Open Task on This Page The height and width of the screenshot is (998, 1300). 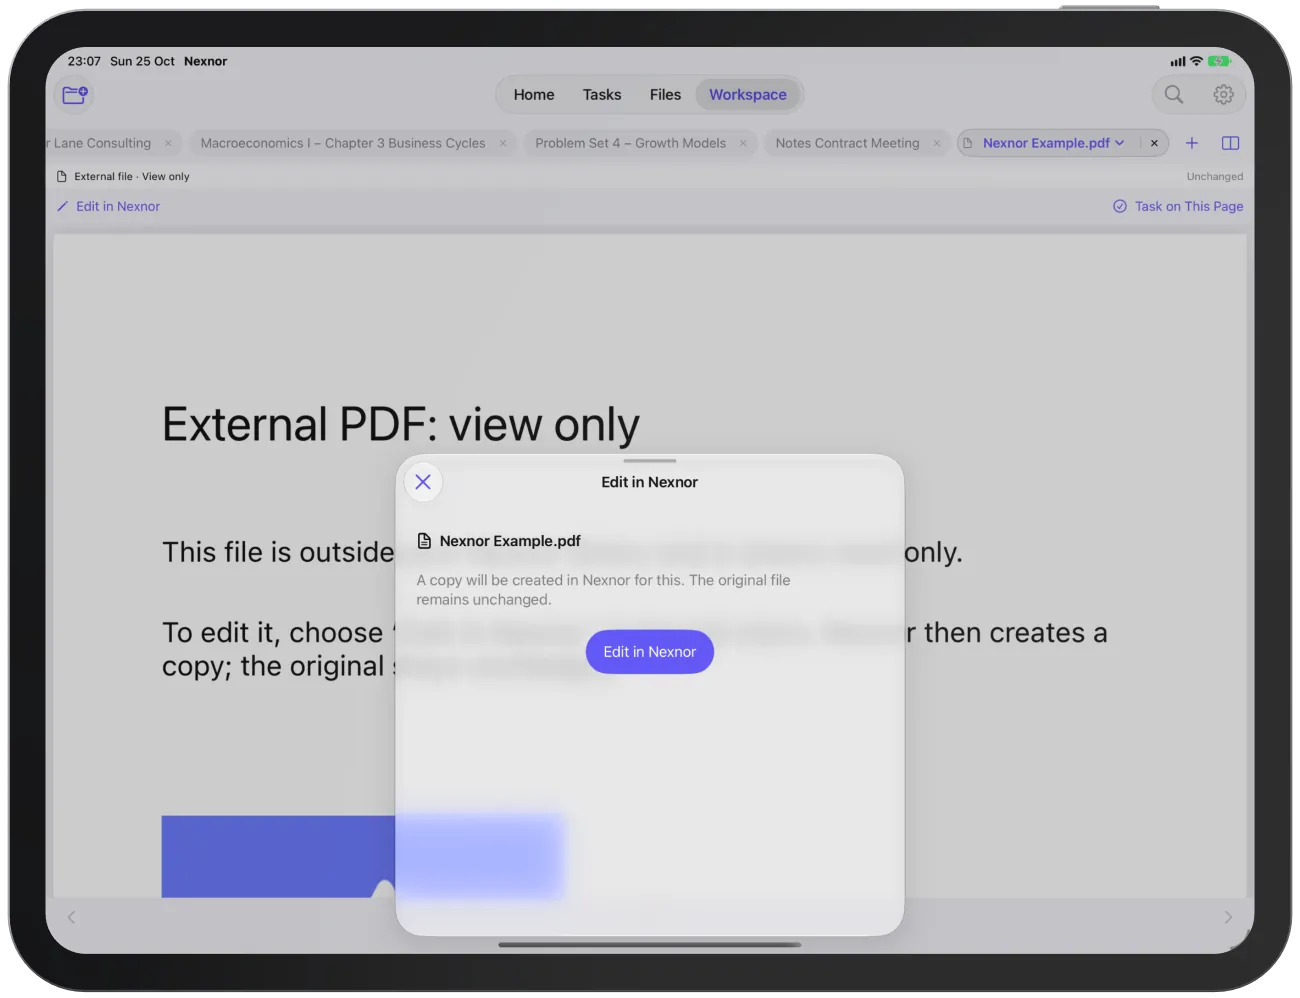pyautogui.click(x=1178, y=206)
